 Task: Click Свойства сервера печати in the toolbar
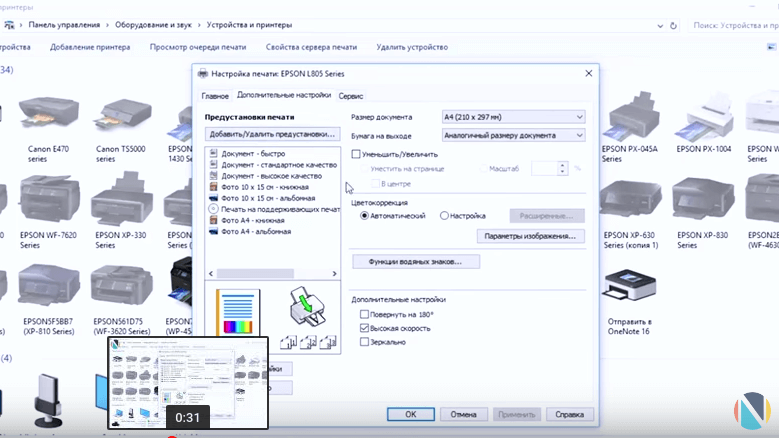click(x=311, y=47)
